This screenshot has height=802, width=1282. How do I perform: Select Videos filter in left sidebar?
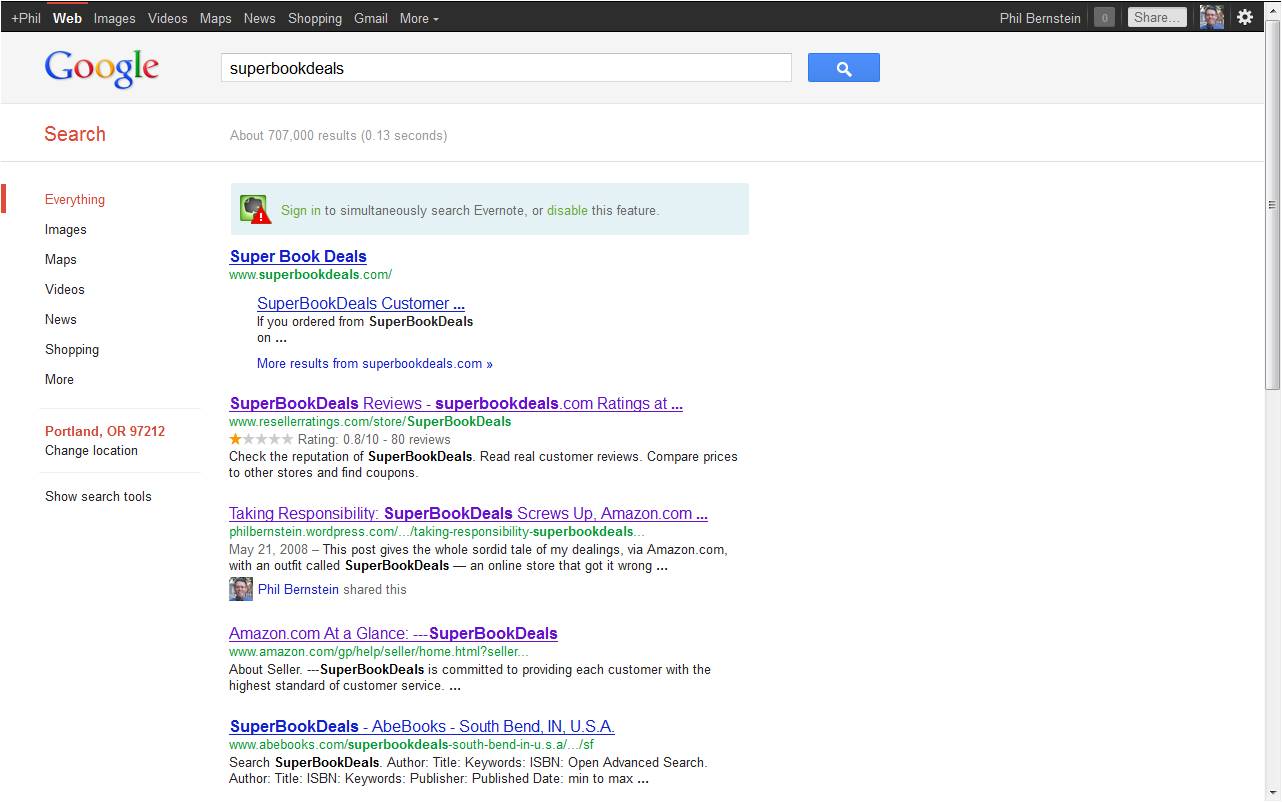point(65,289)
